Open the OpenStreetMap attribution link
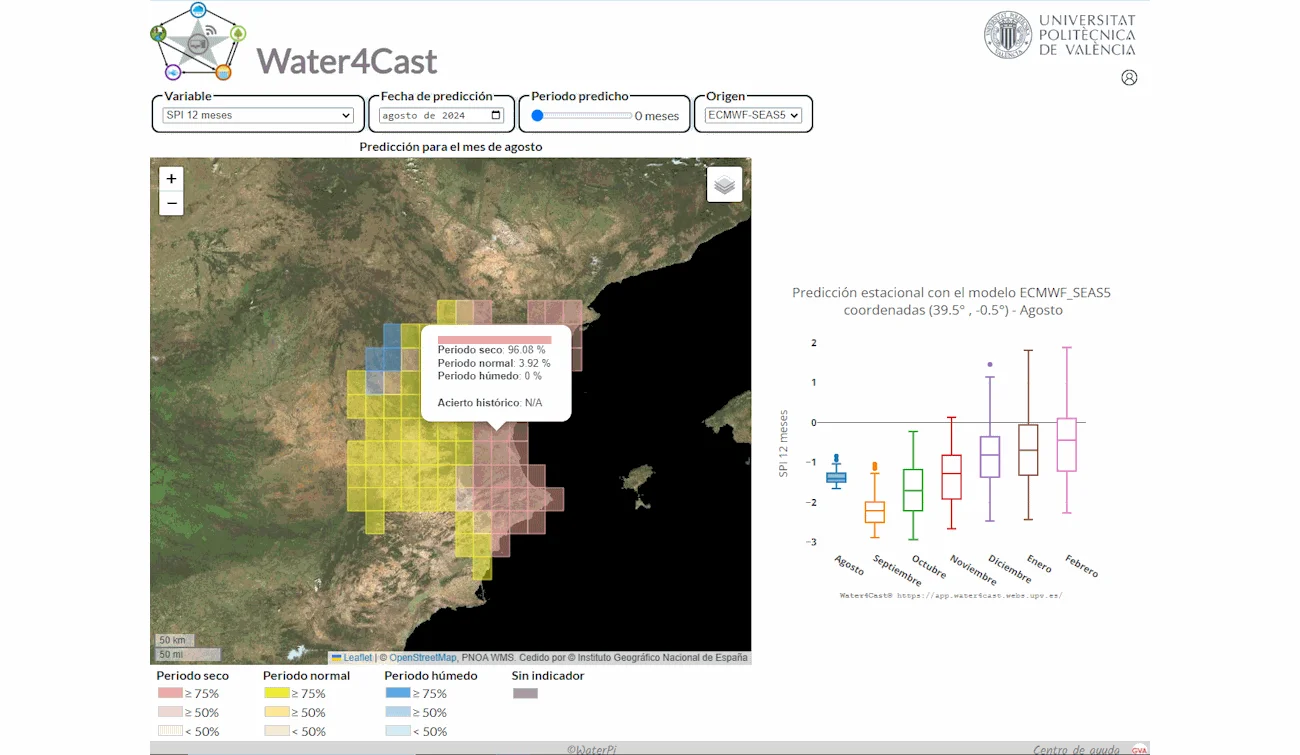The width and height of the screenshot is (1300, 755). click(422, 658)
